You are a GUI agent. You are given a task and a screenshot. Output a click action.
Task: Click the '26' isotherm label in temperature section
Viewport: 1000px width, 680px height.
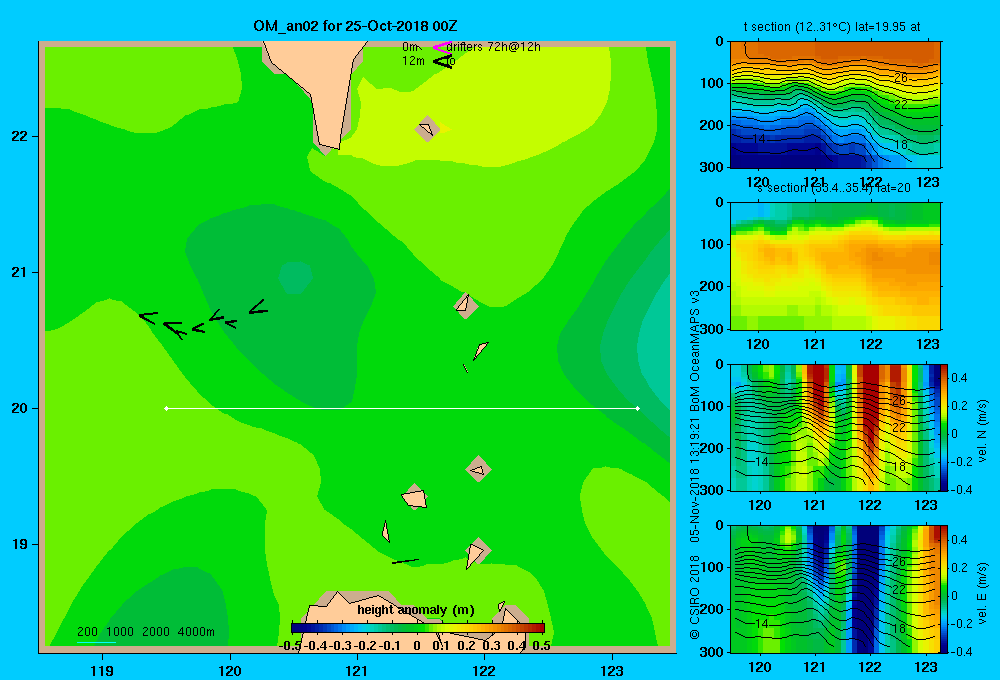click(900, 78)
